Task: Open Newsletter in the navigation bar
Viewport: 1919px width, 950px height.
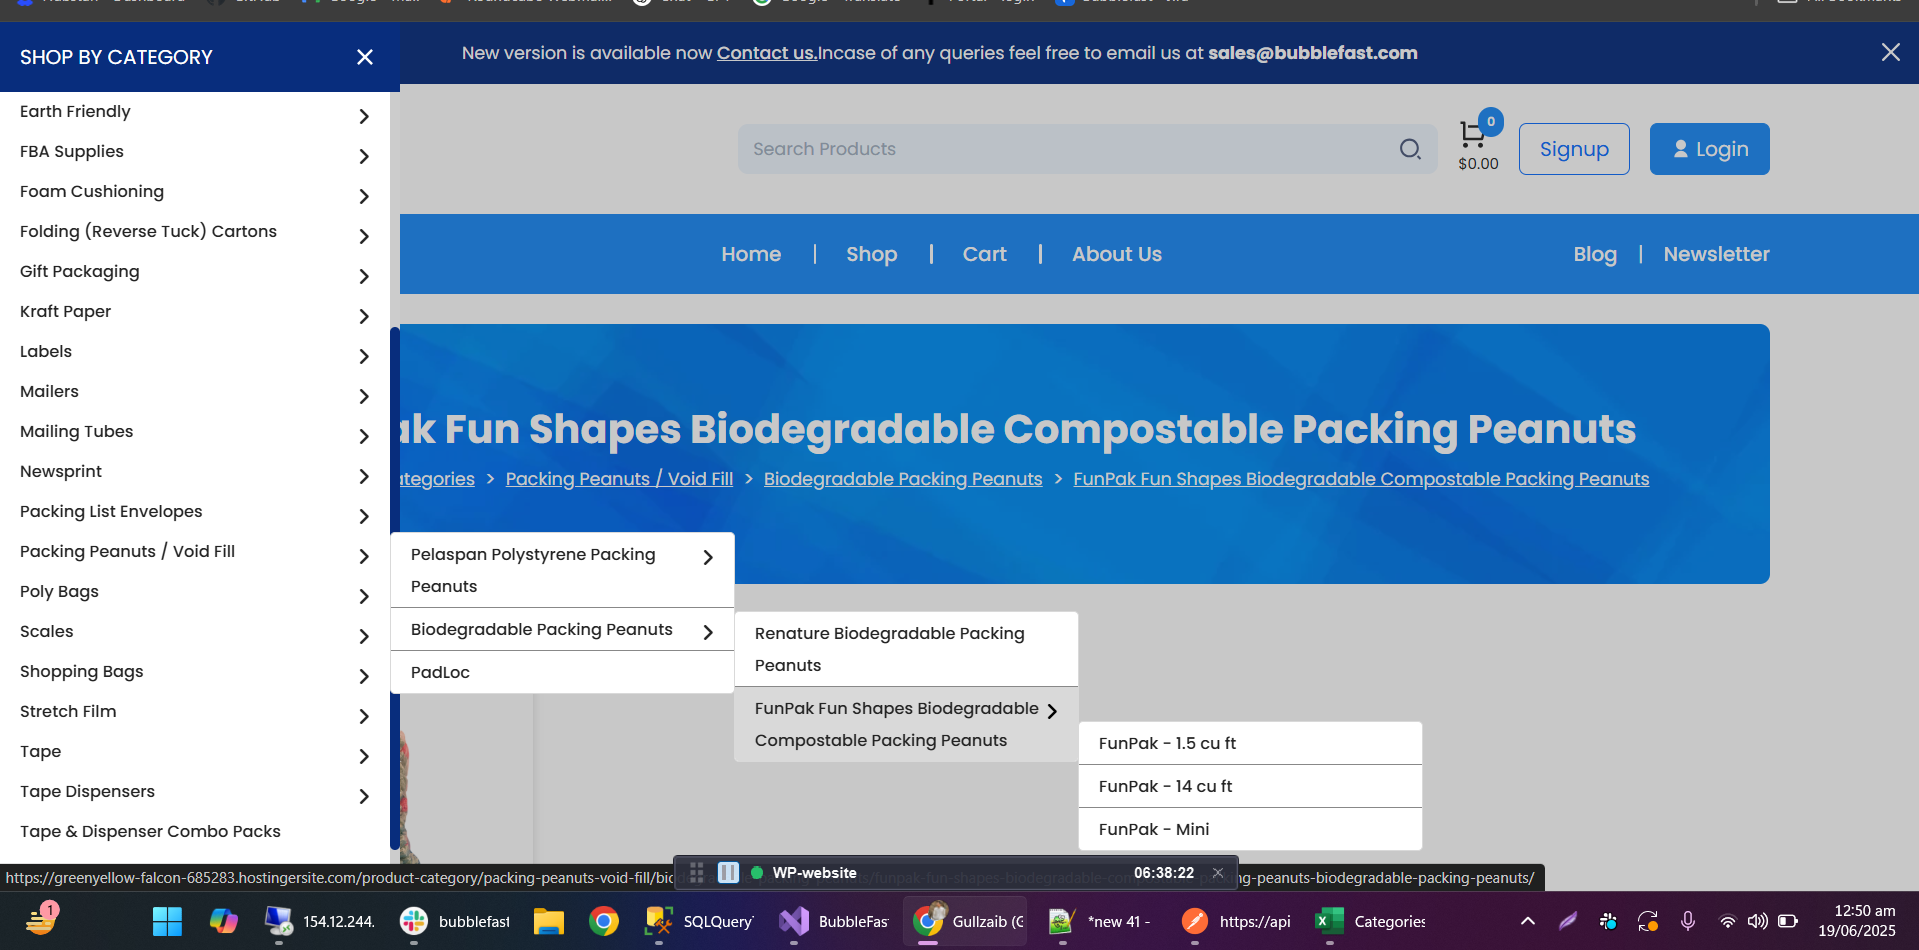Action: click(1717, 254)
